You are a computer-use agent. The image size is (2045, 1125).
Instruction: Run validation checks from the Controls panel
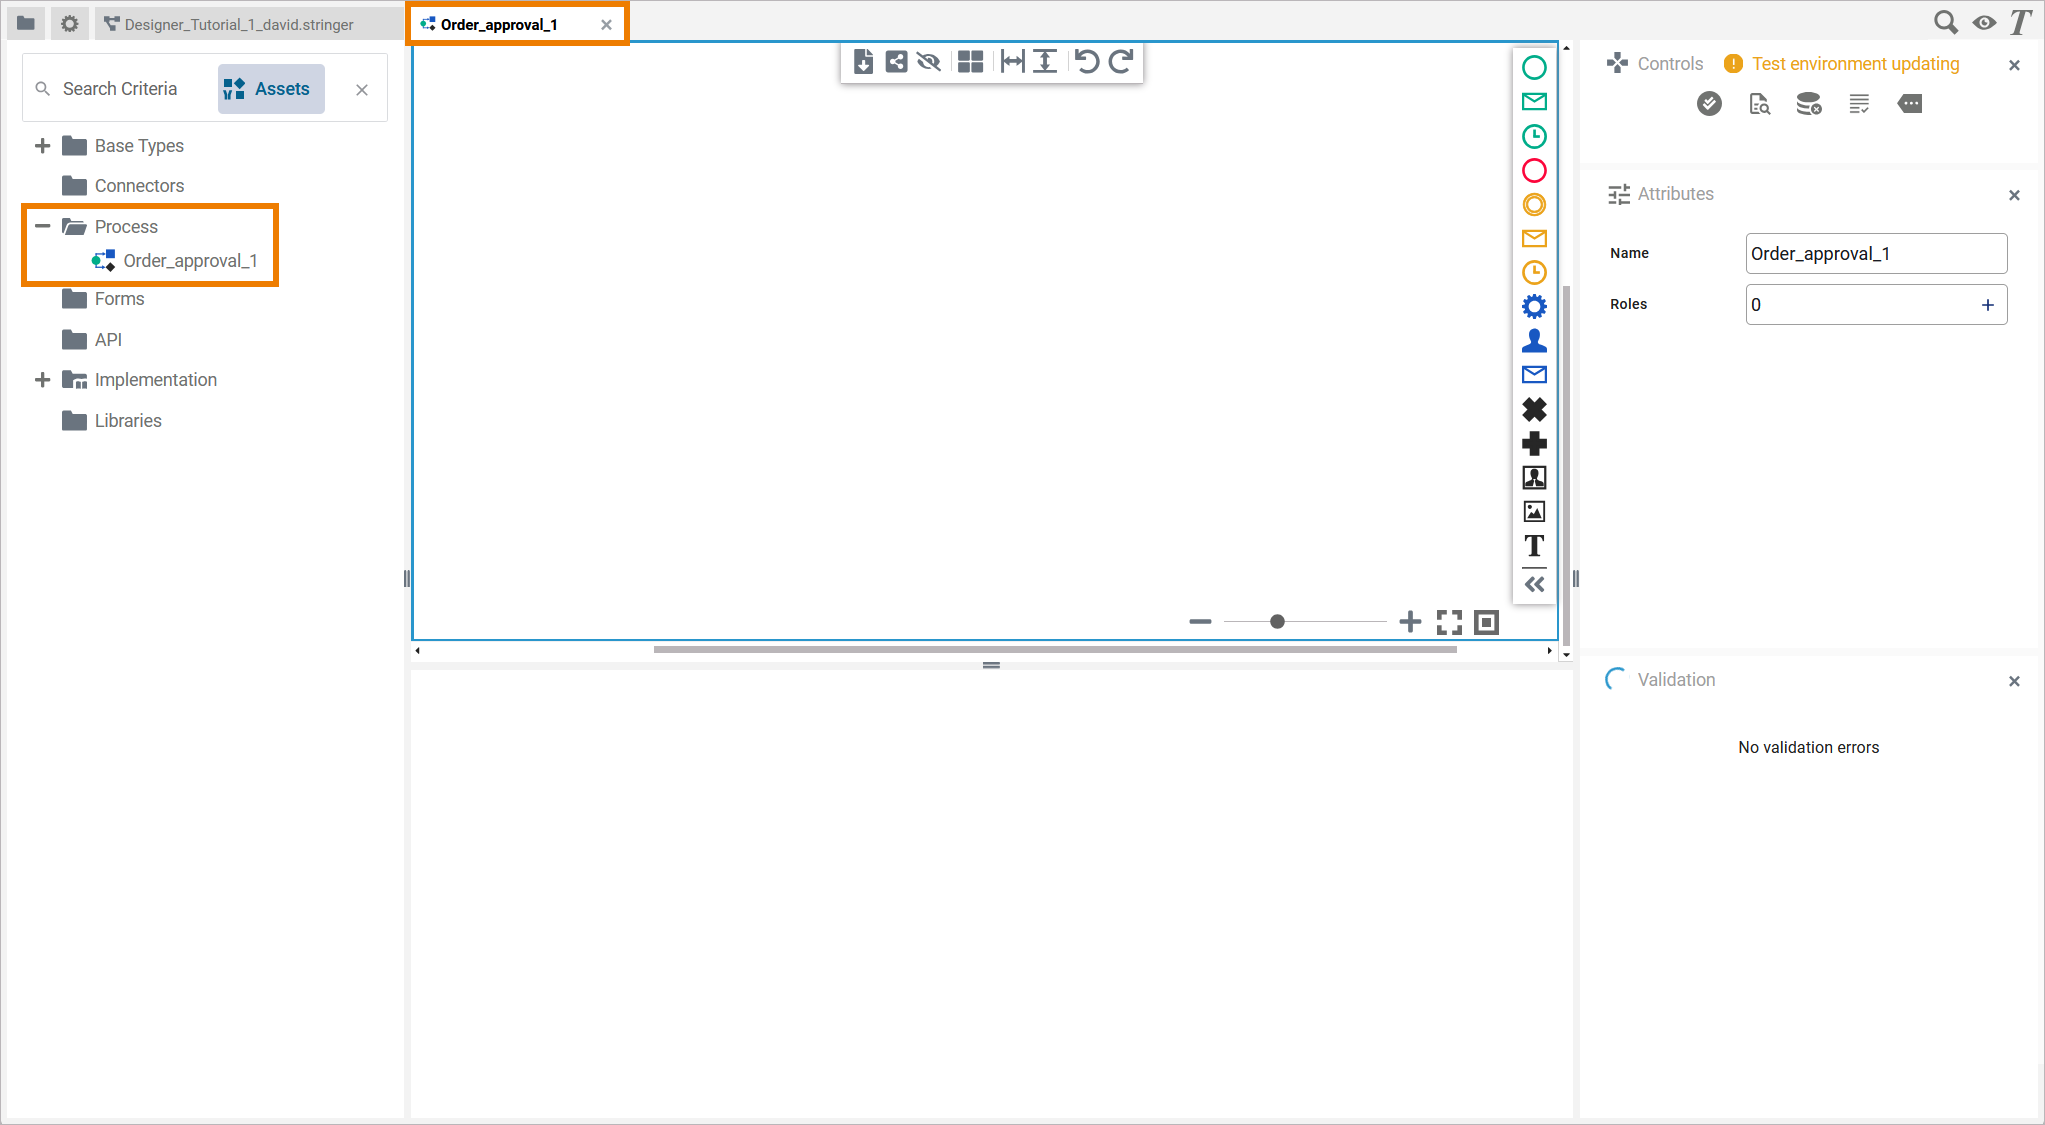click(1708, 103)
